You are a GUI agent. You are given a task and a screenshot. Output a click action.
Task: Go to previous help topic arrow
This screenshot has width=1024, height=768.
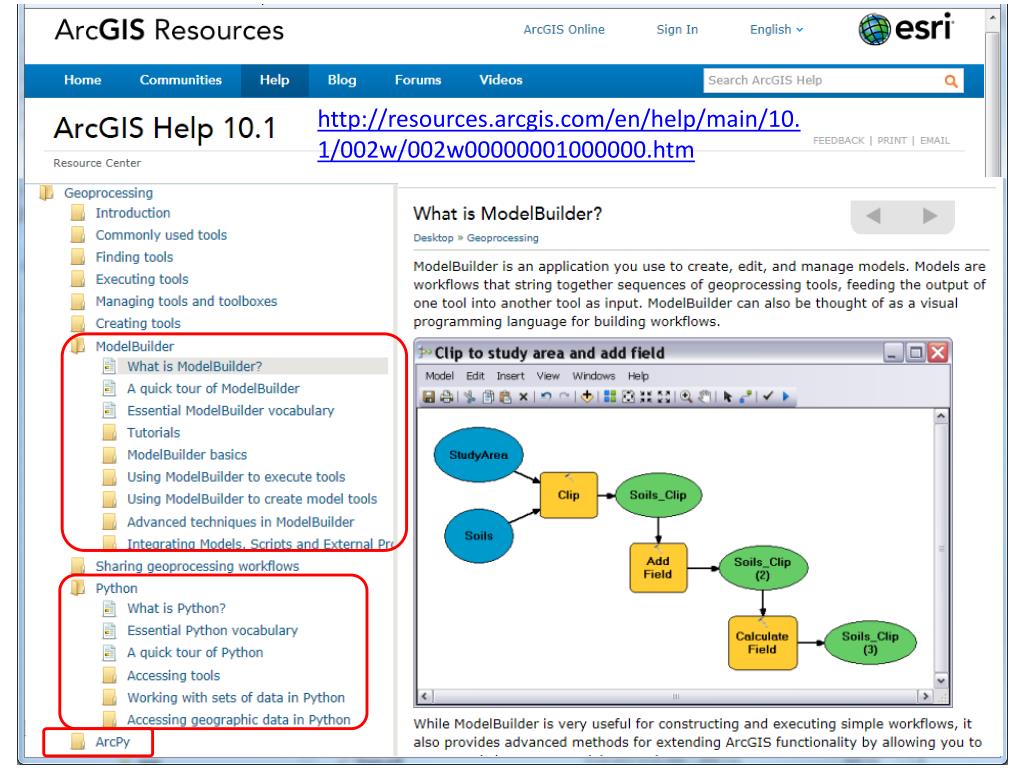[873, 216]
